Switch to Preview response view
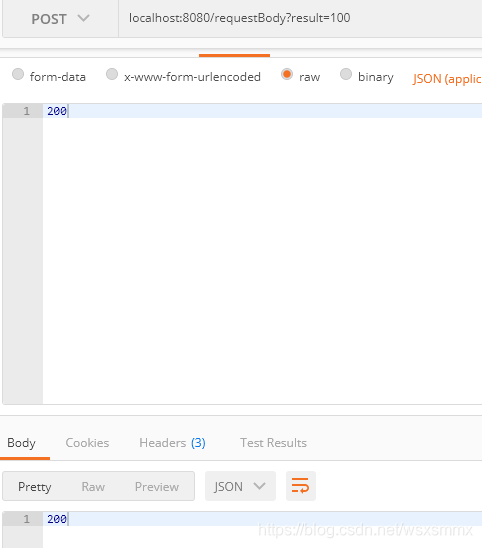This screenshot has width=482, height=548. [157, 486]
